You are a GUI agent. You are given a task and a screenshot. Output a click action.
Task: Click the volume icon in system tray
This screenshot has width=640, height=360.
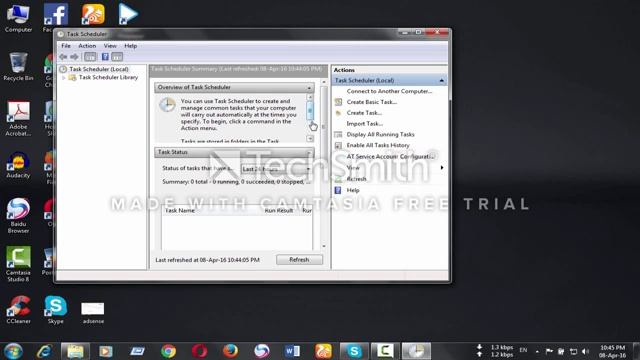(586, 351)
